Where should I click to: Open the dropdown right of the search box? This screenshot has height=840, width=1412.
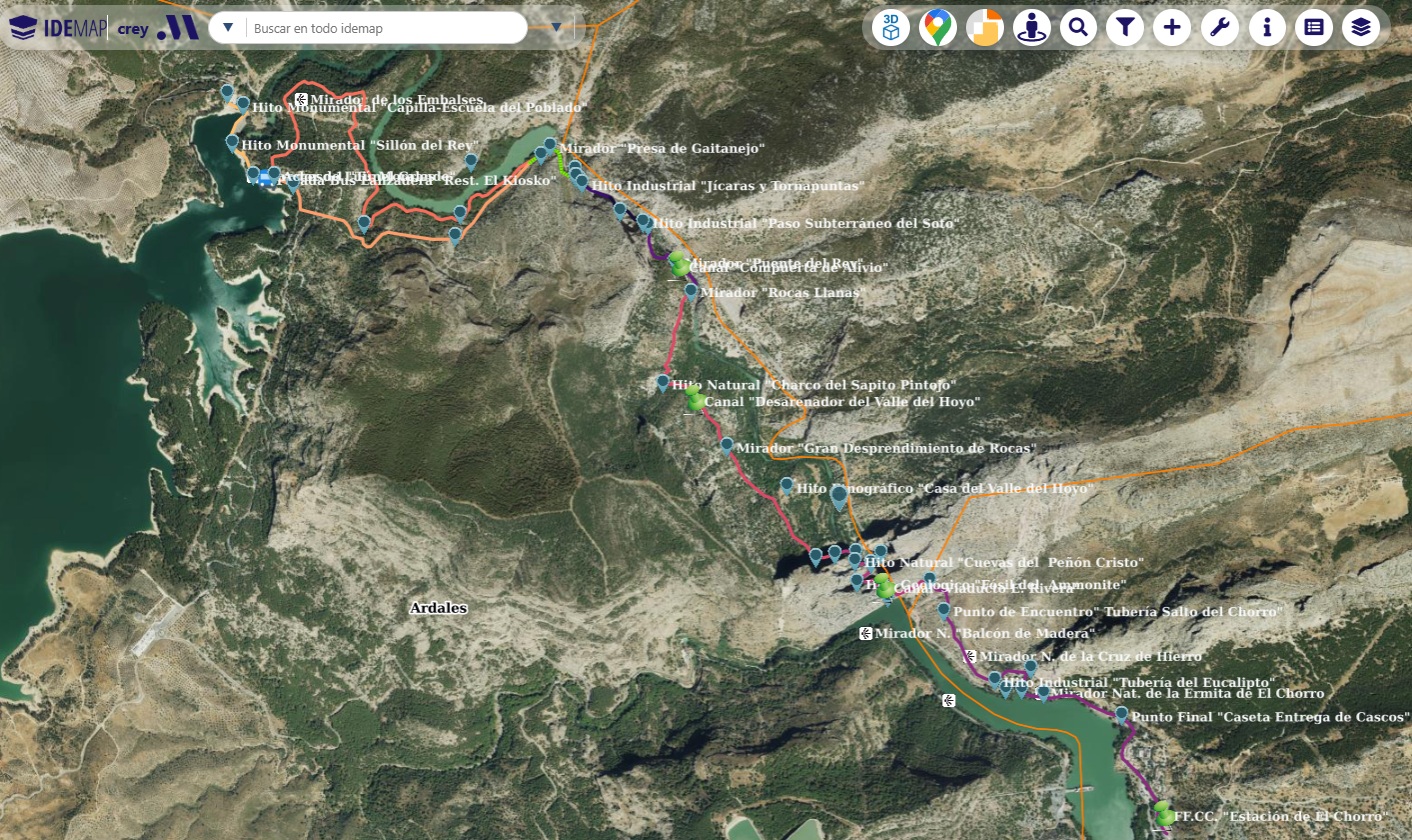tap(556, 28)
